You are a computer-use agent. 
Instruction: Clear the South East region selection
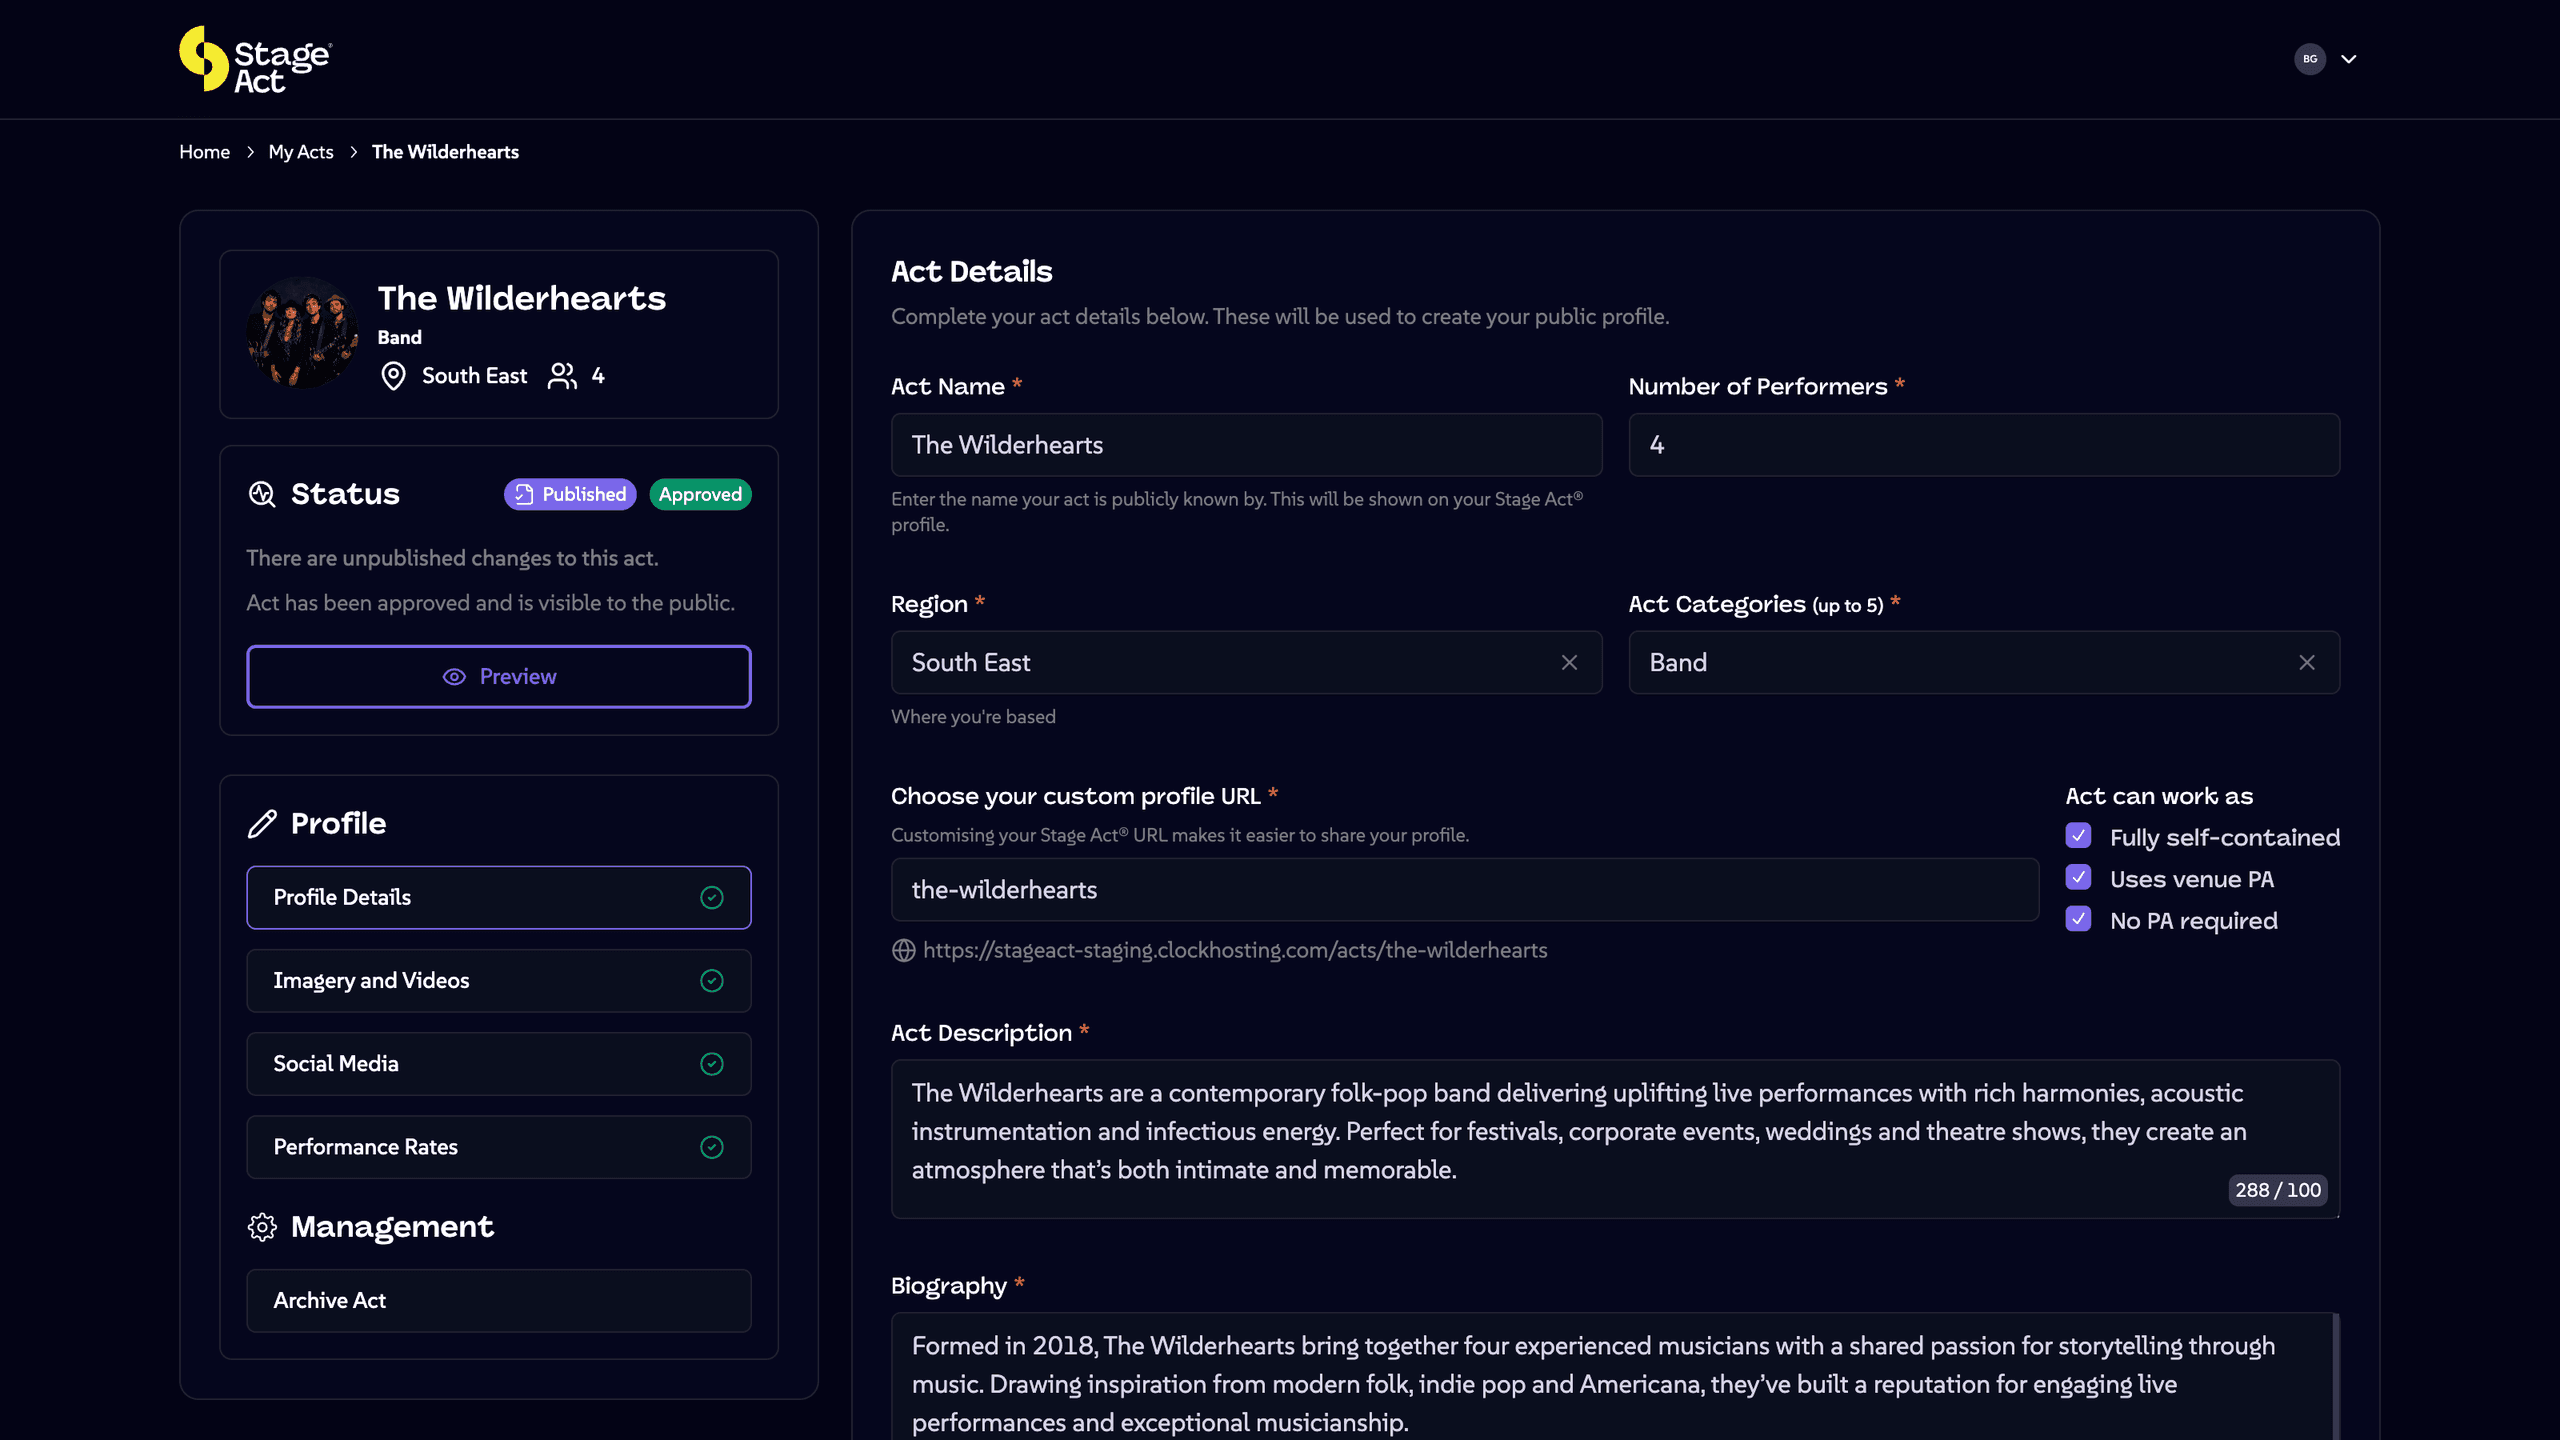(x=1569, y=662)
